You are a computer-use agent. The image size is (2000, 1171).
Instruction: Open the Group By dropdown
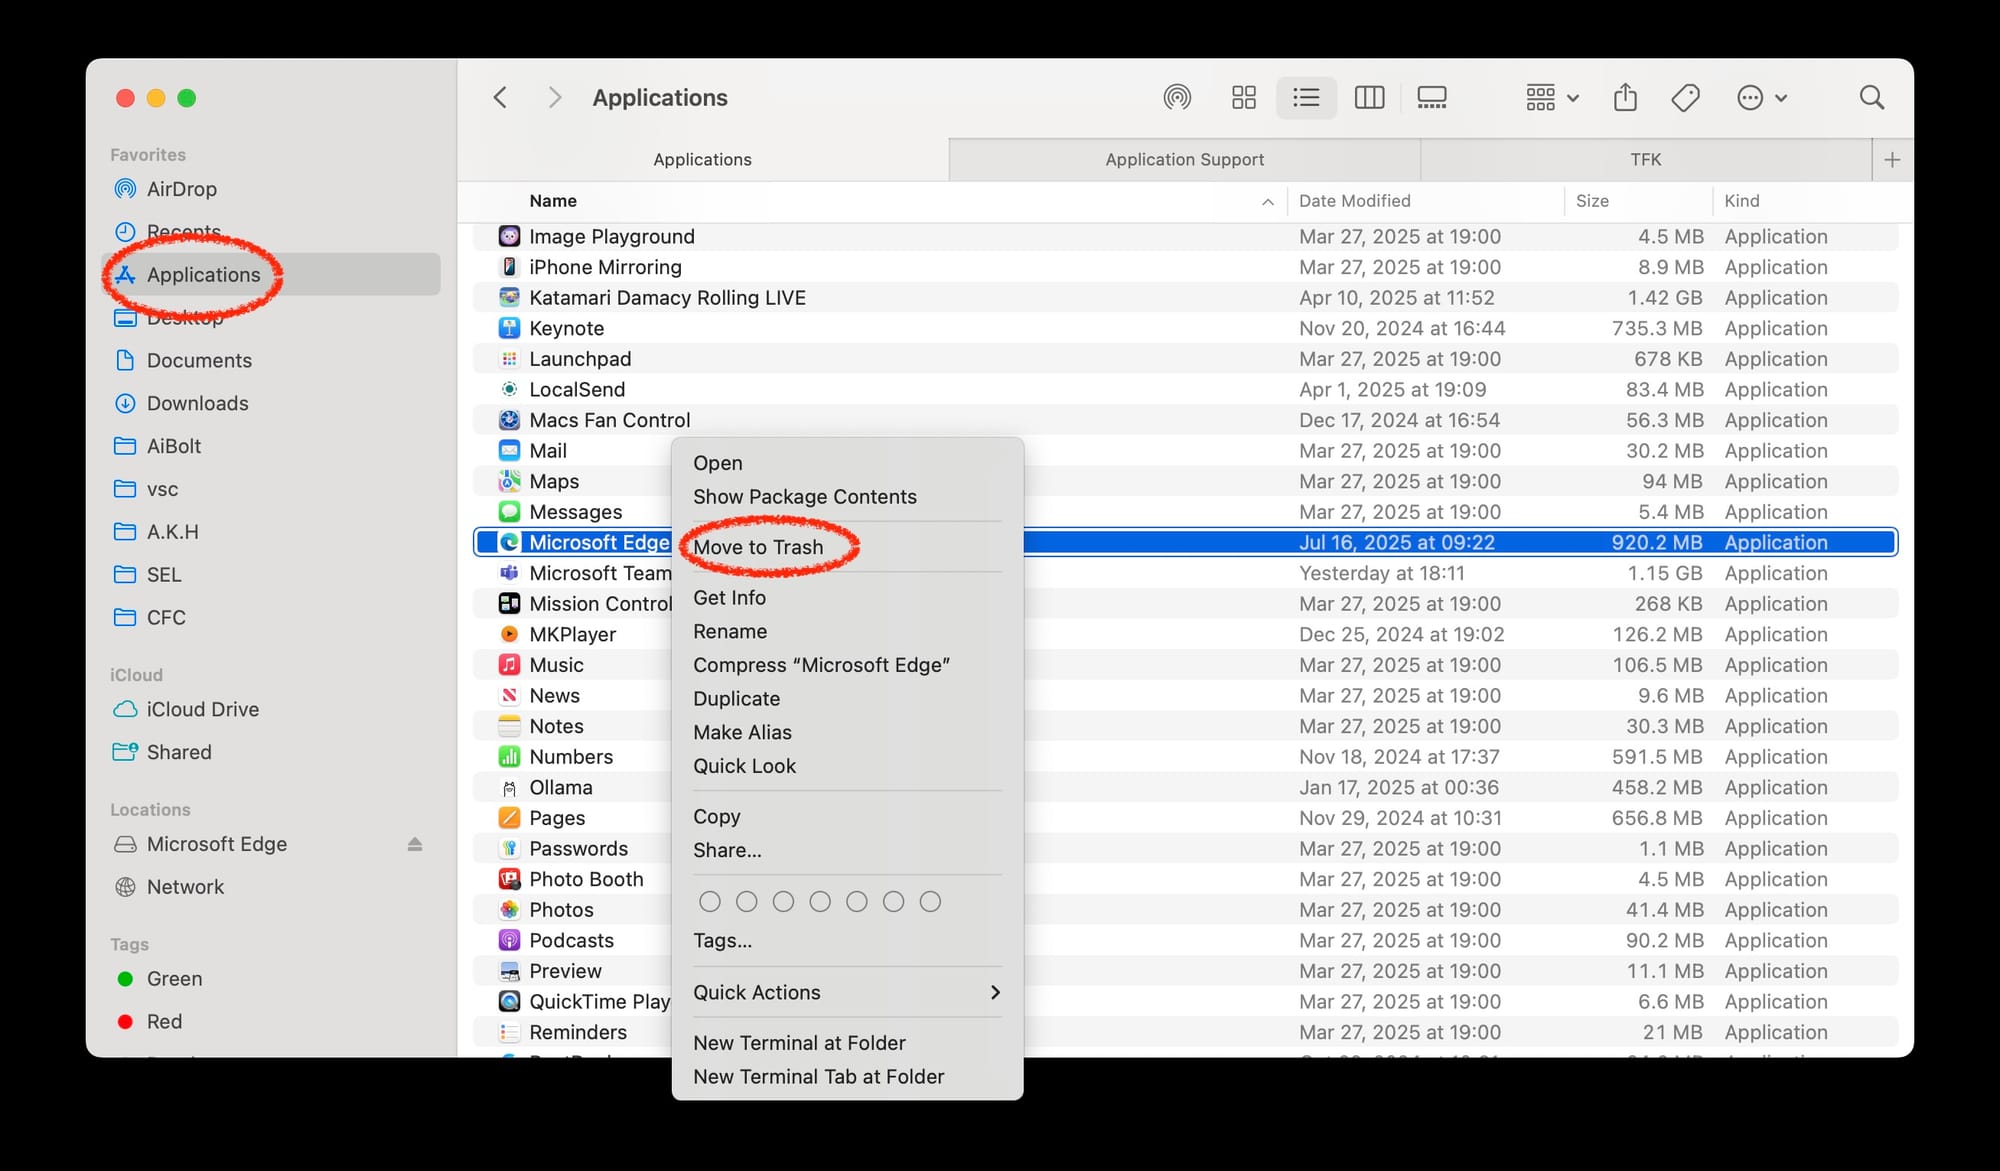pyautogui.click(x=1552, y=97)
